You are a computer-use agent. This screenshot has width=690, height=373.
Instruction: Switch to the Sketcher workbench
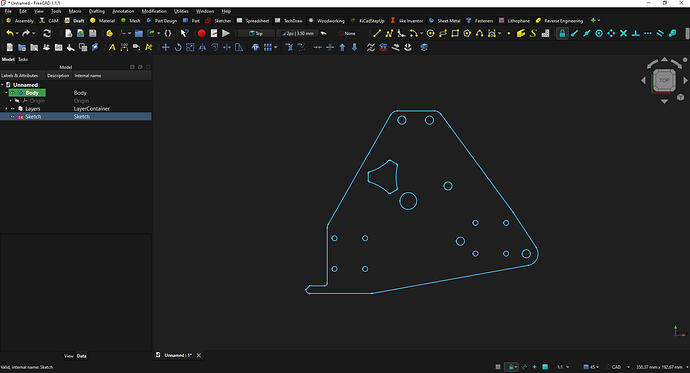tap(218, 21)
